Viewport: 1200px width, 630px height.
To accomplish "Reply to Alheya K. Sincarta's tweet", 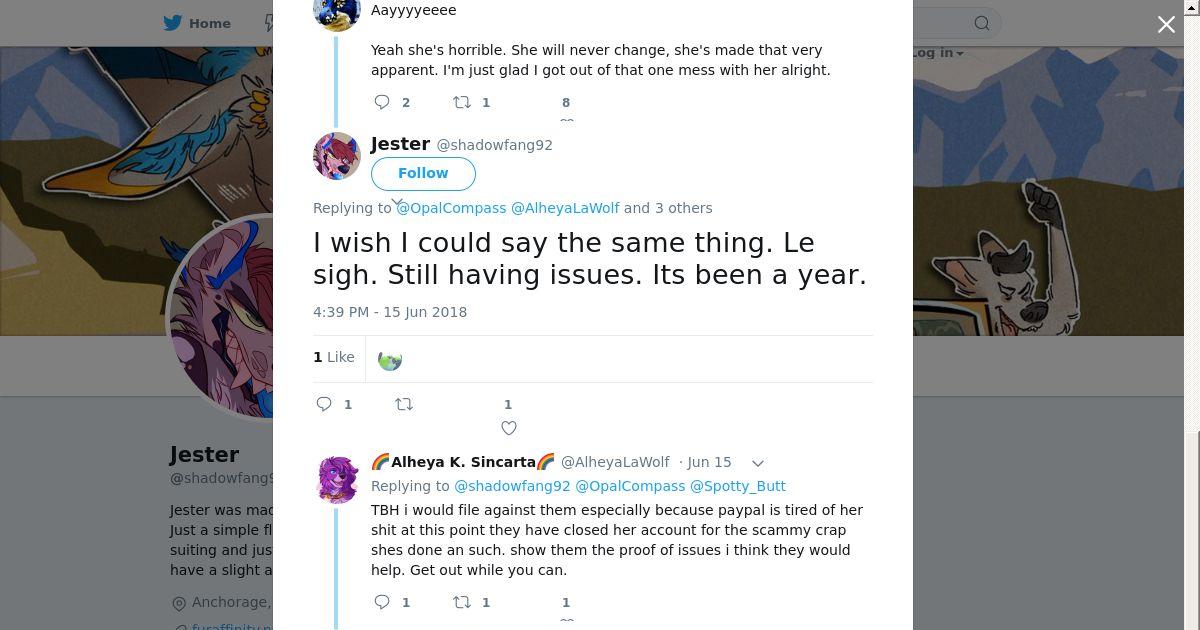I will point(382,602).
